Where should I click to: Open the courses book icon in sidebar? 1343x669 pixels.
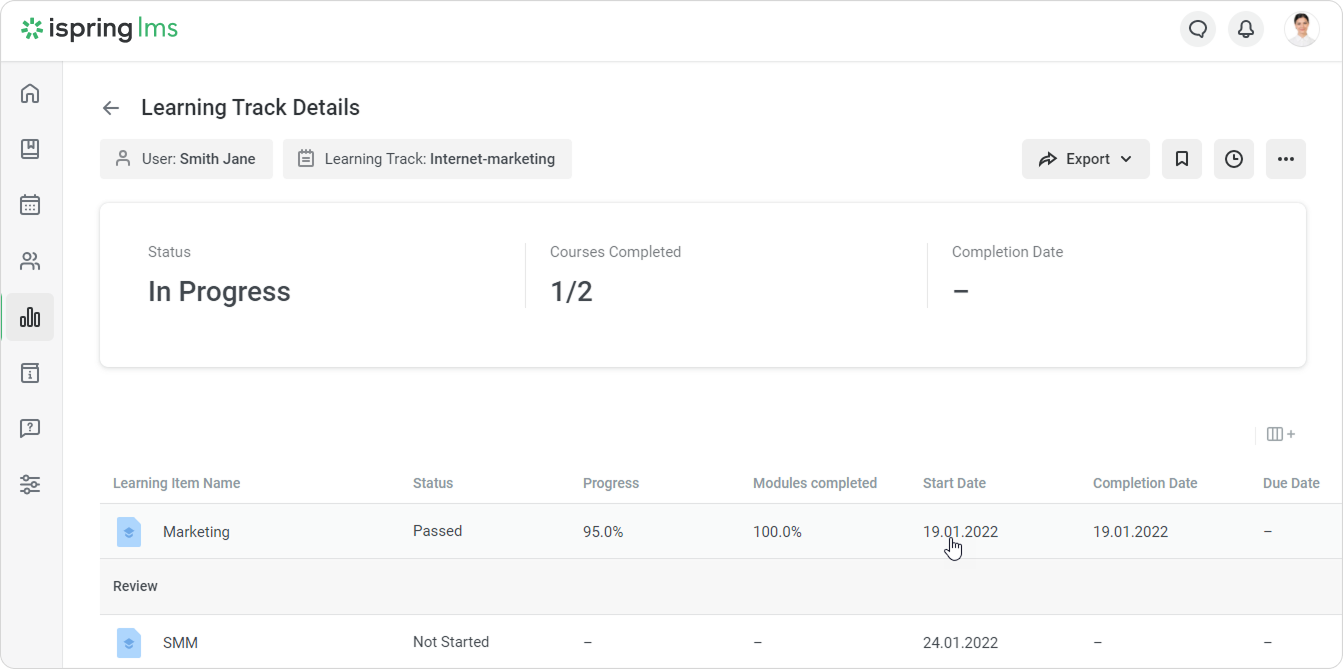pos(30,150)
